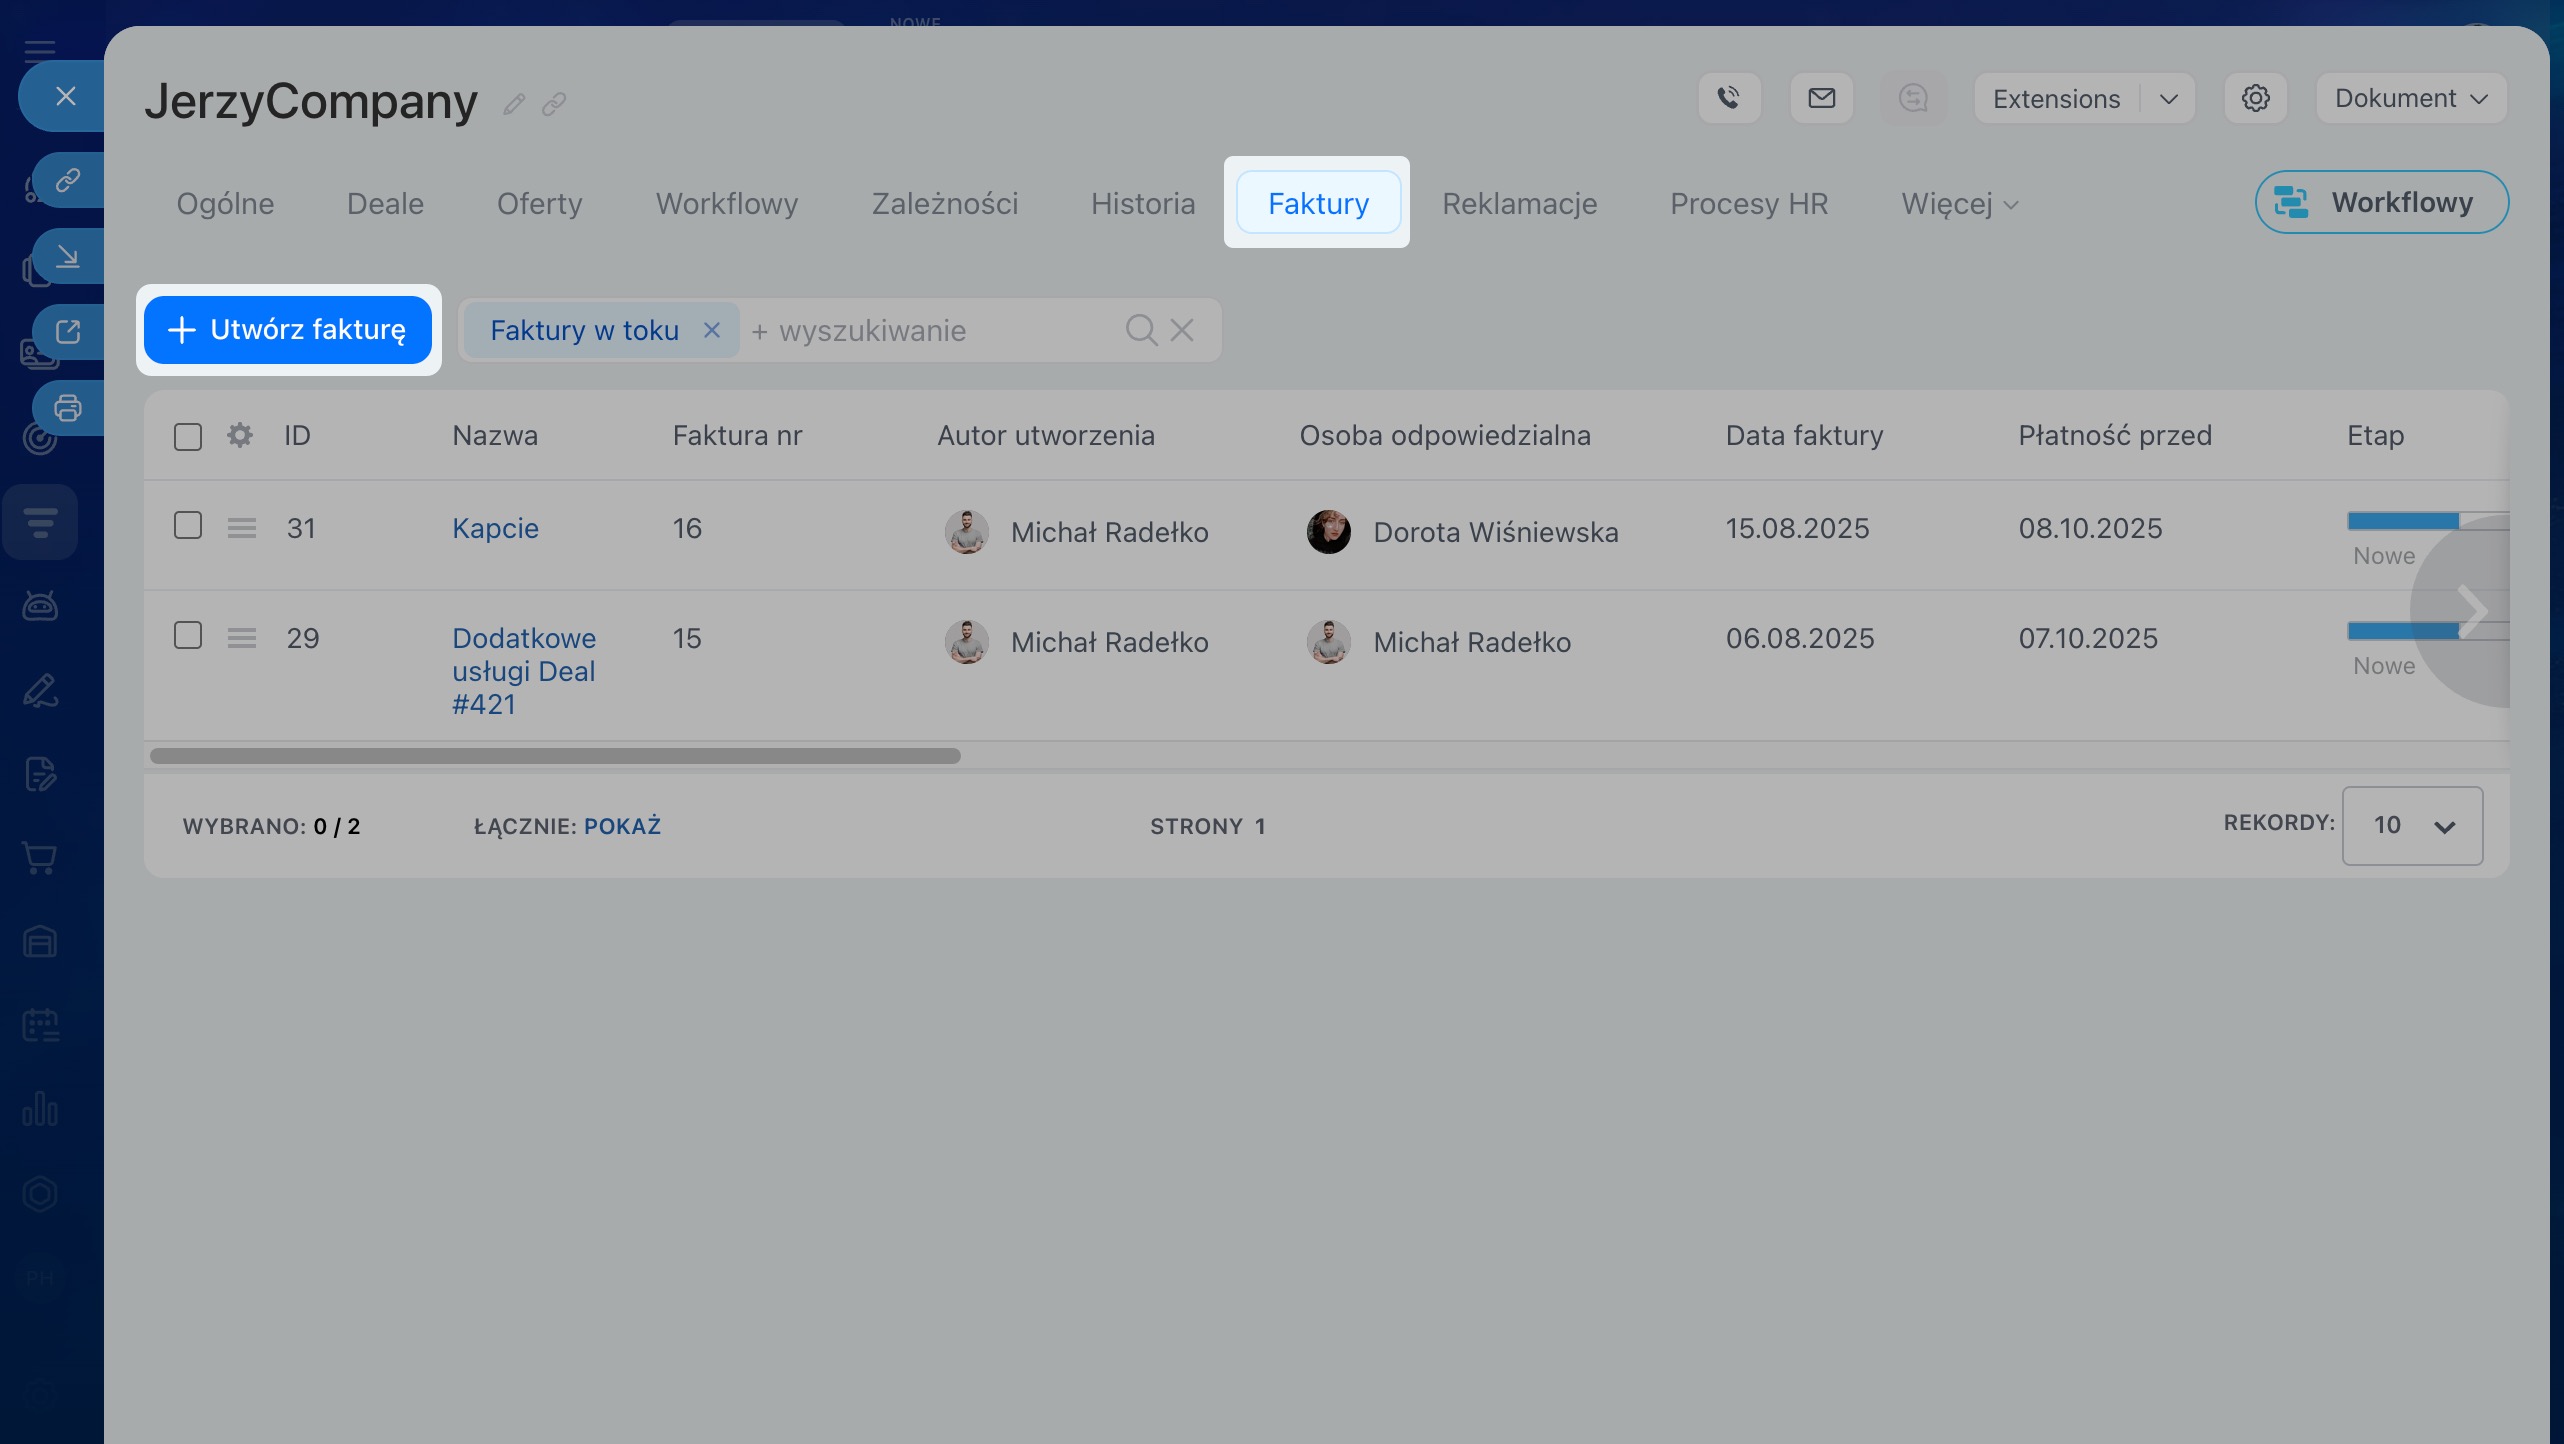Viewport: 2564px width, 1444px height.
Task: Open the records per page dropdown
Action: [2411, 826]
